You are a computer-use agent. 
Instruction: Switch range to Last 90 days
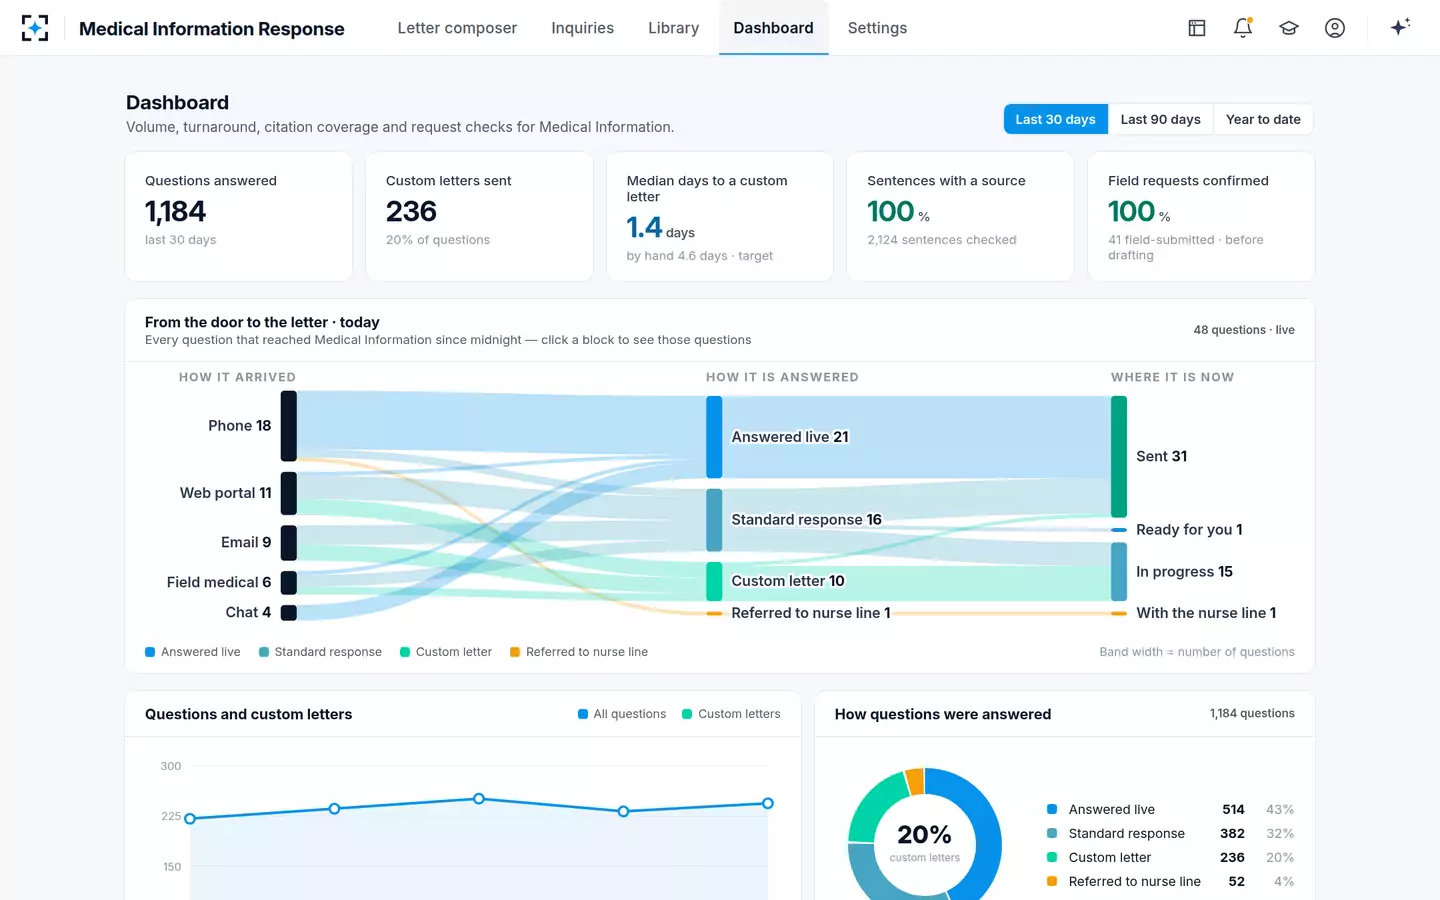click(x=1160, y=119)
